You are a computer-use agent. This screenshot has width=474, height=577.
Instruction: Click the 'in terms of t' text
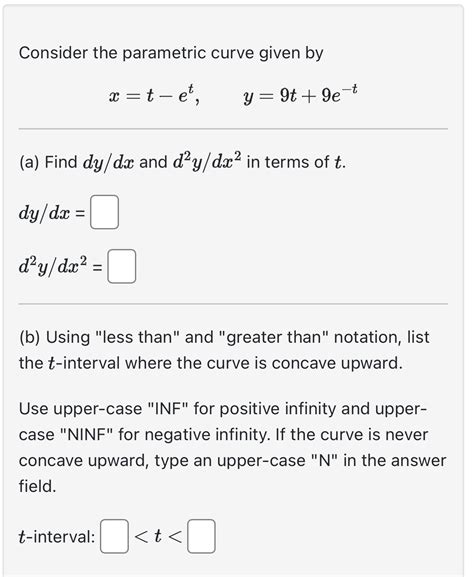tap(297, 162)
